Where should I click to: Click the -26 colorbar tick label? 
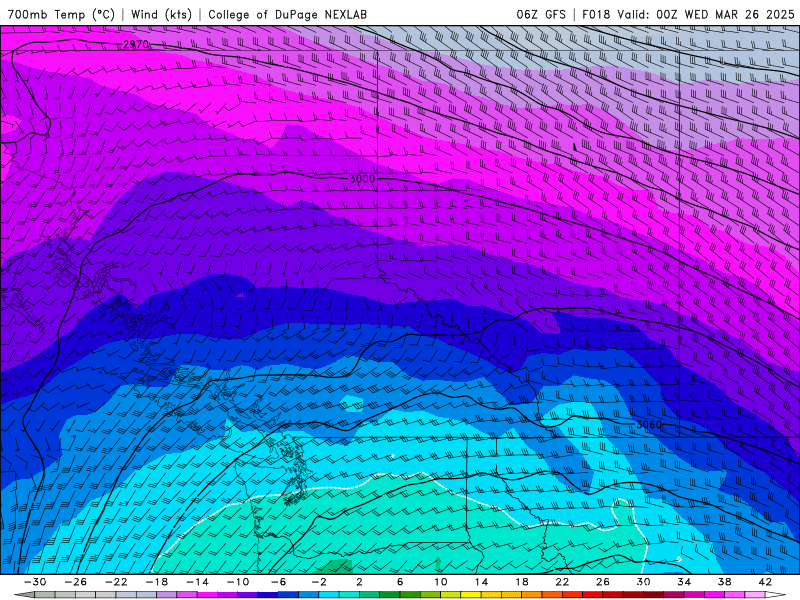(x=76, y=582)
